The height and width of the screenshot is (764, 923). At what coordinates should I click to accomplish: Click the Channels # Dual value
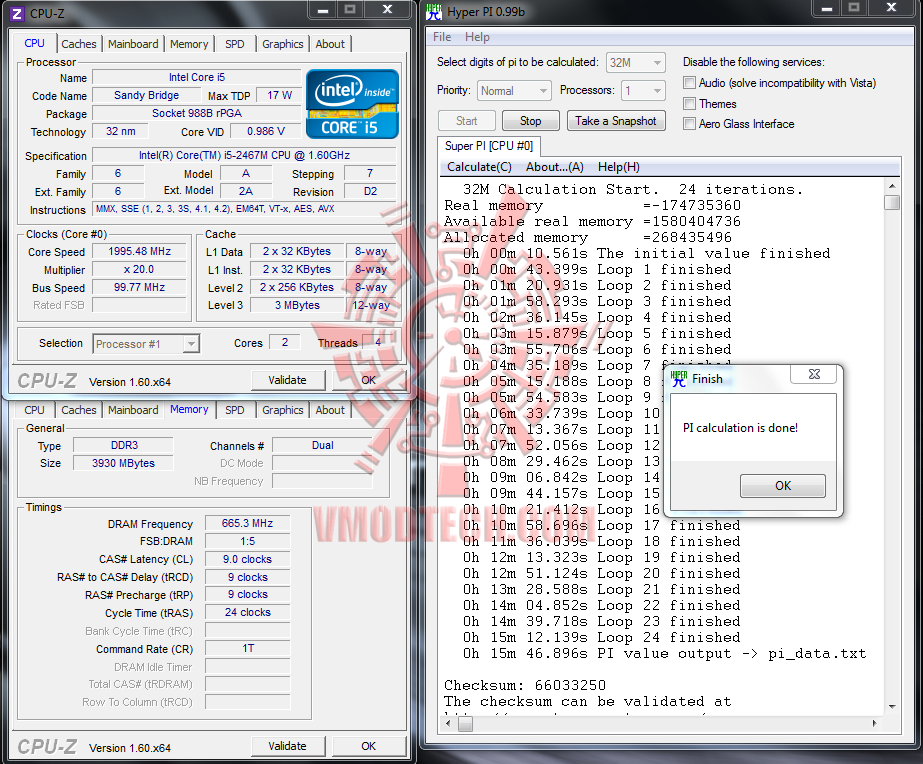tap(322, 446)
